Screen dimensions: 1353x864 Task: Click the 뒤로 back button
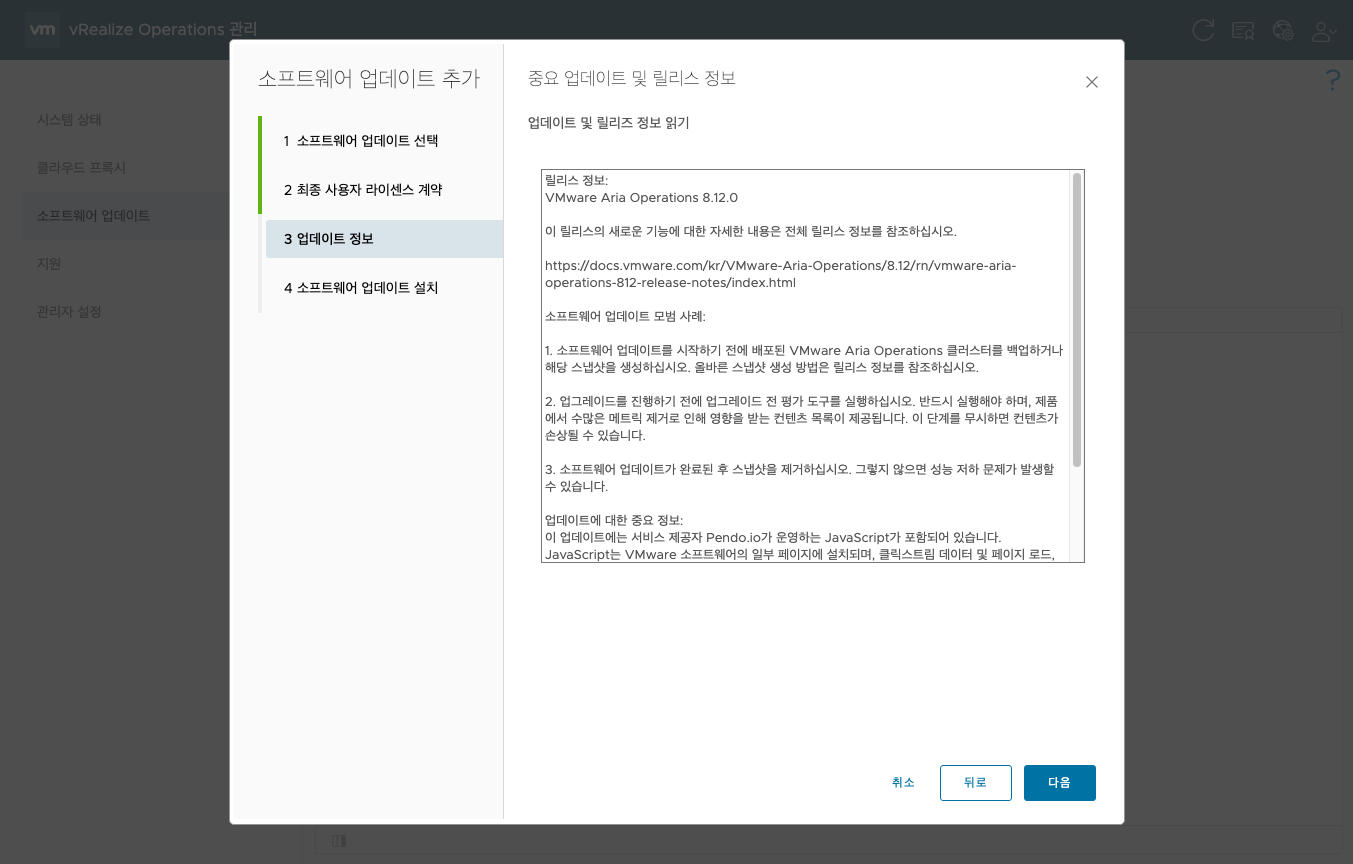point(975,783)
